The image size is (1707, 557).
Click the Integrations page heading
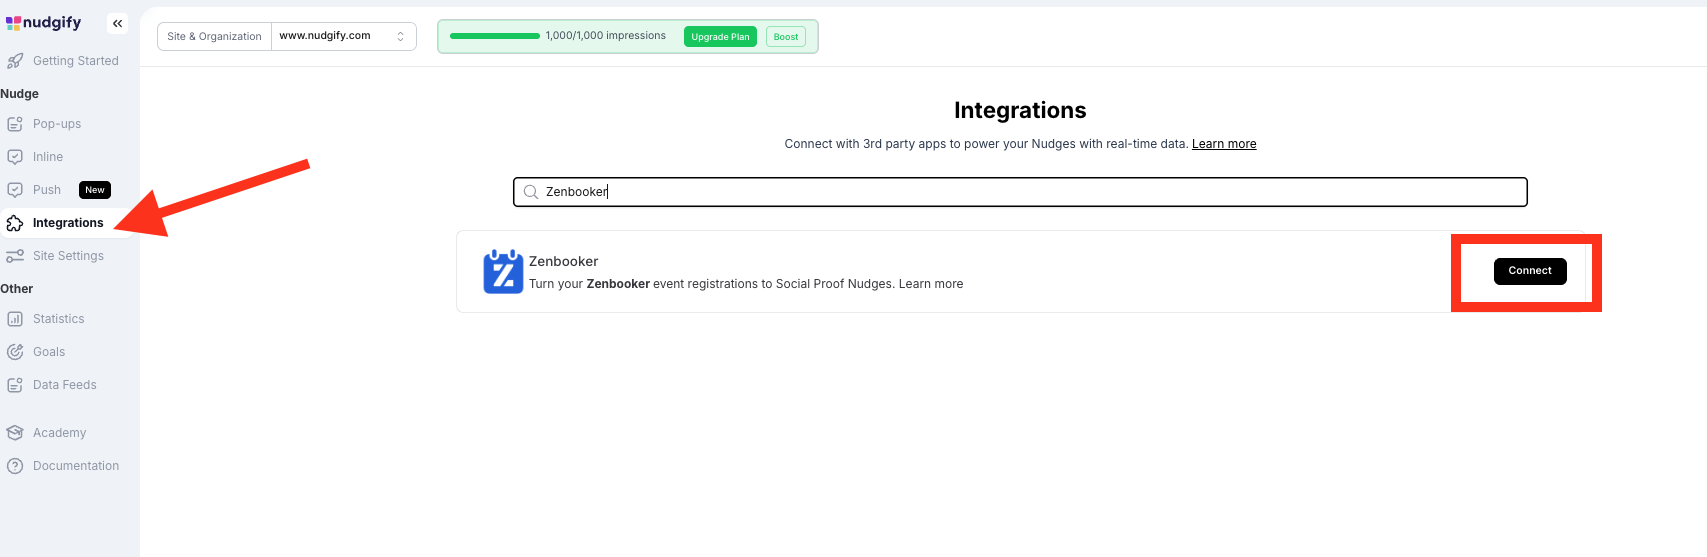coord(1020,110)
